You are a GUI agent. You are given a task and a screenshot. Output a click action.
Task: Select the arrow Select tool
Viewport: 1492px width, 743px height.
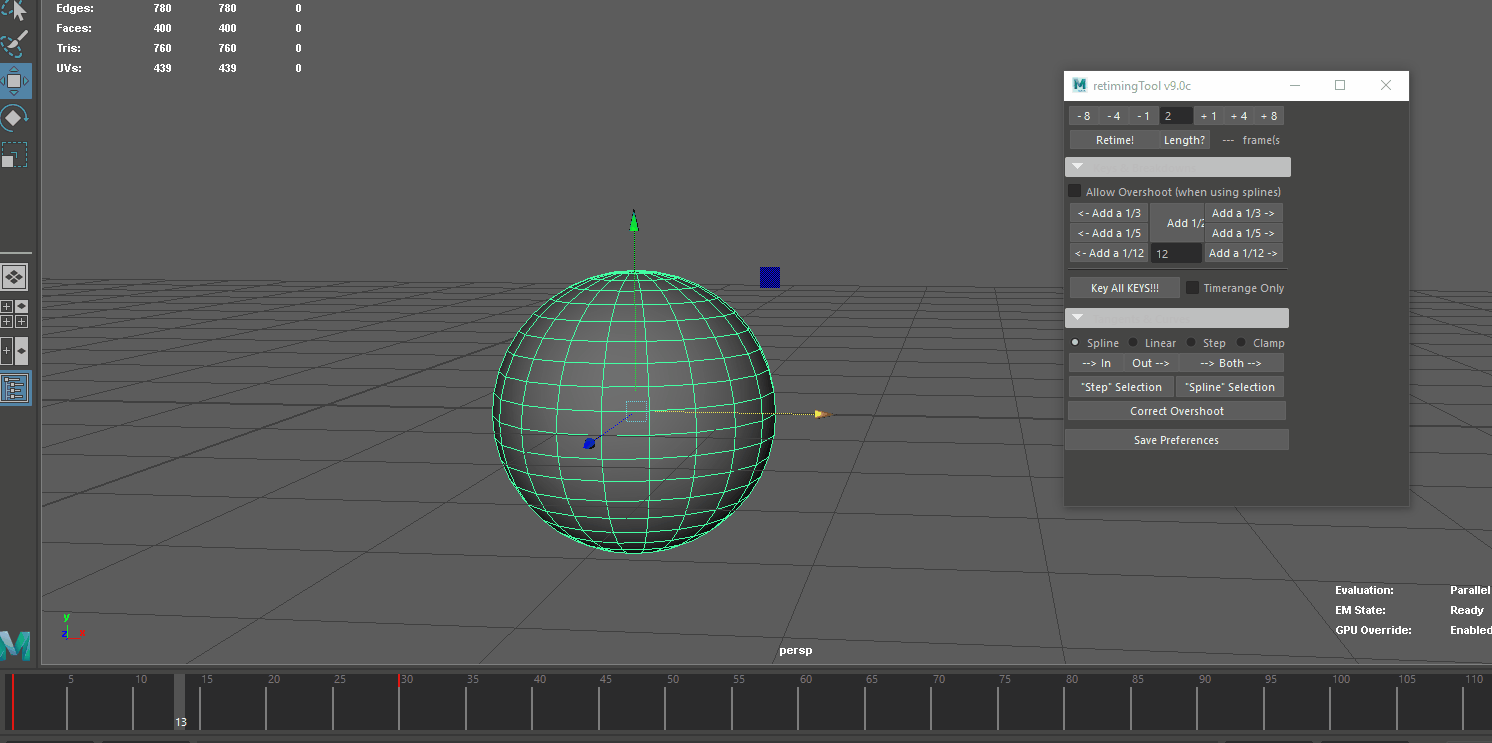[14, 10]
